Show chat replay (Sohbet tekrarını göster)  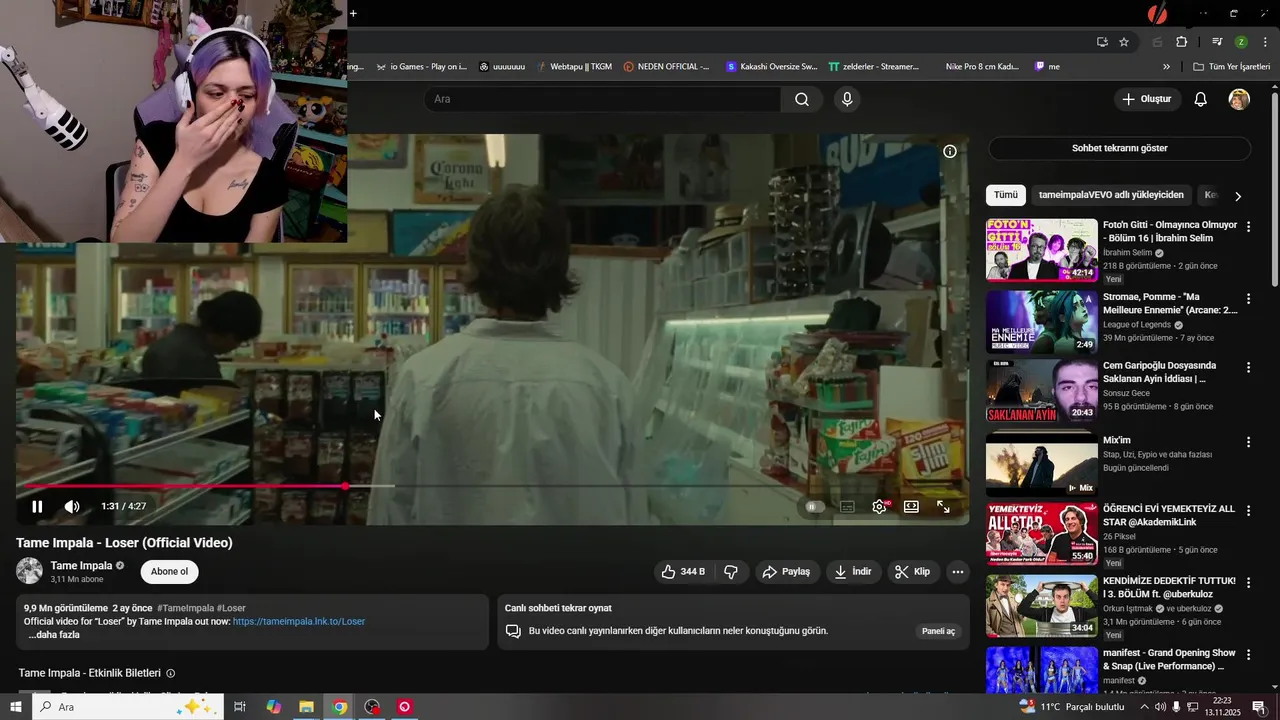[x=1120, y=148]
